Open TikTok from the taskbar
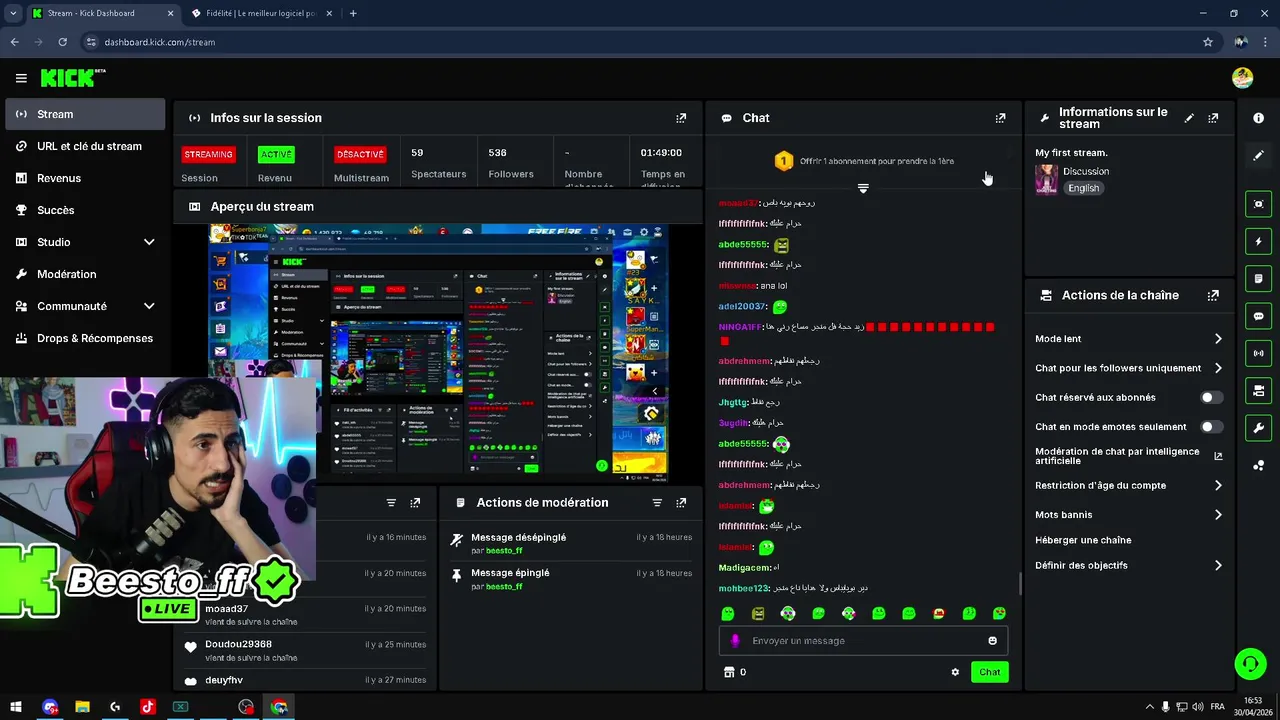Screen dimensions: 1280x720 148,707
